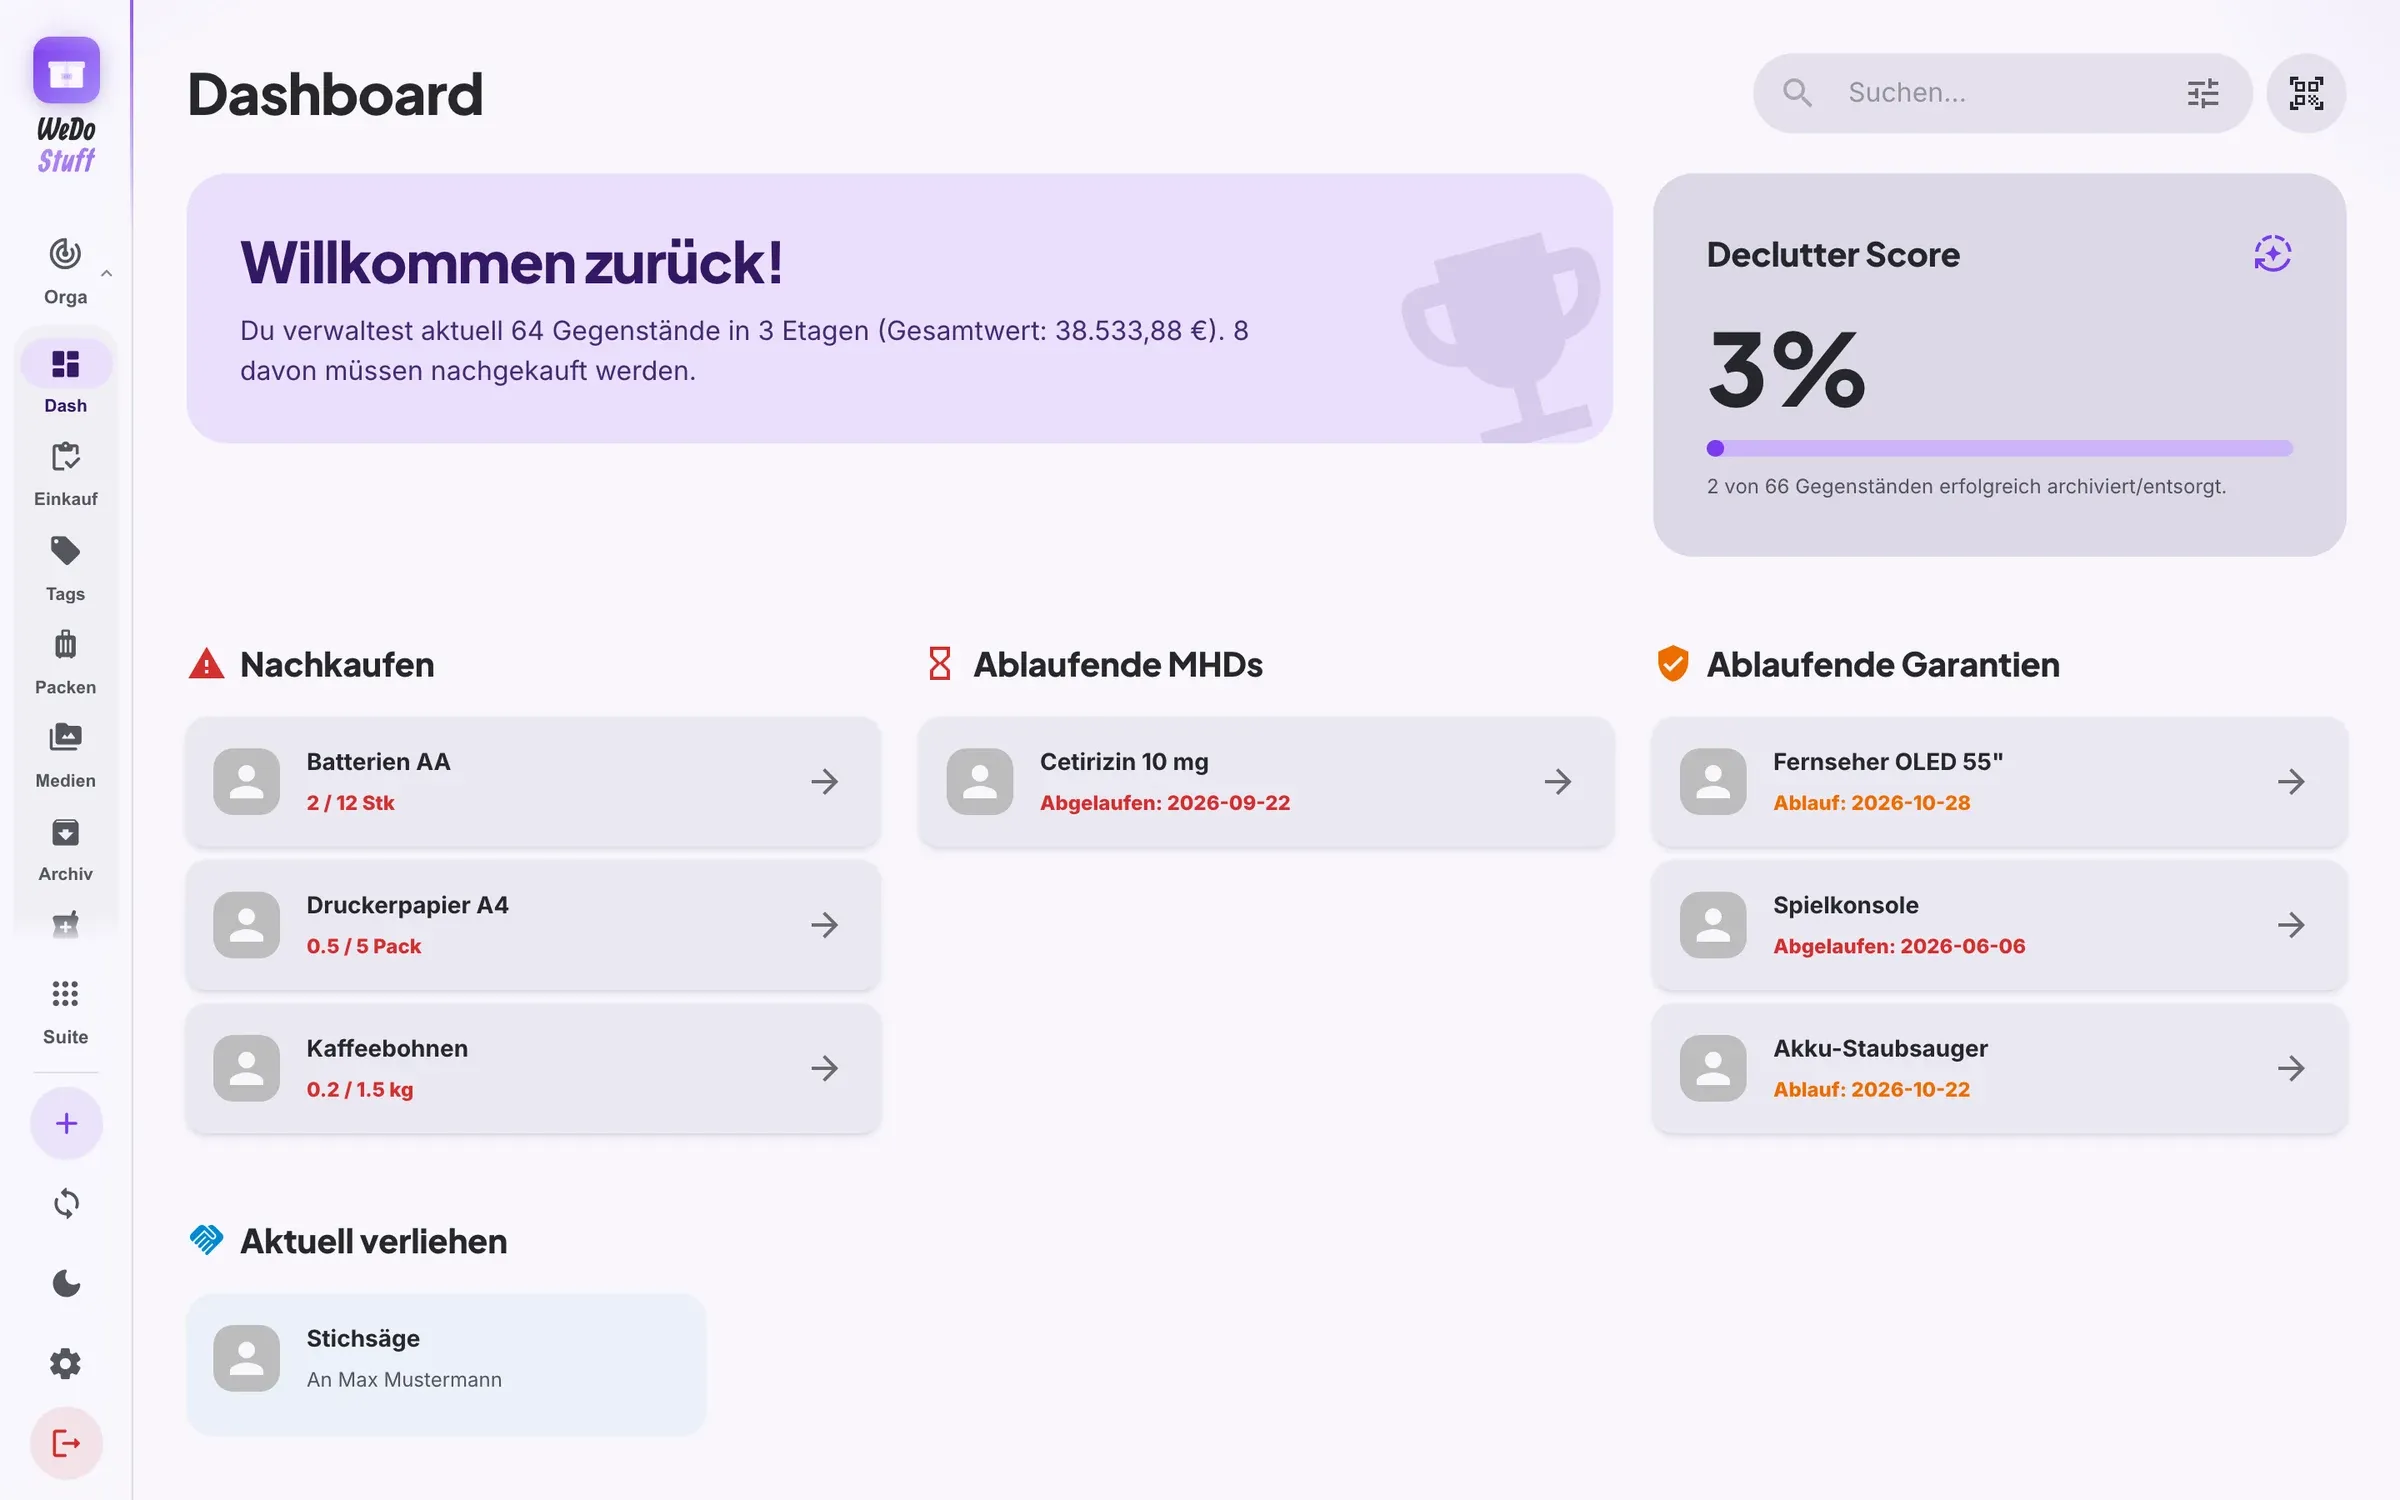The width and height of the screenshot is (2400, 1500).
Task: Add a new item with plus button
Action: click(66, 1123)
